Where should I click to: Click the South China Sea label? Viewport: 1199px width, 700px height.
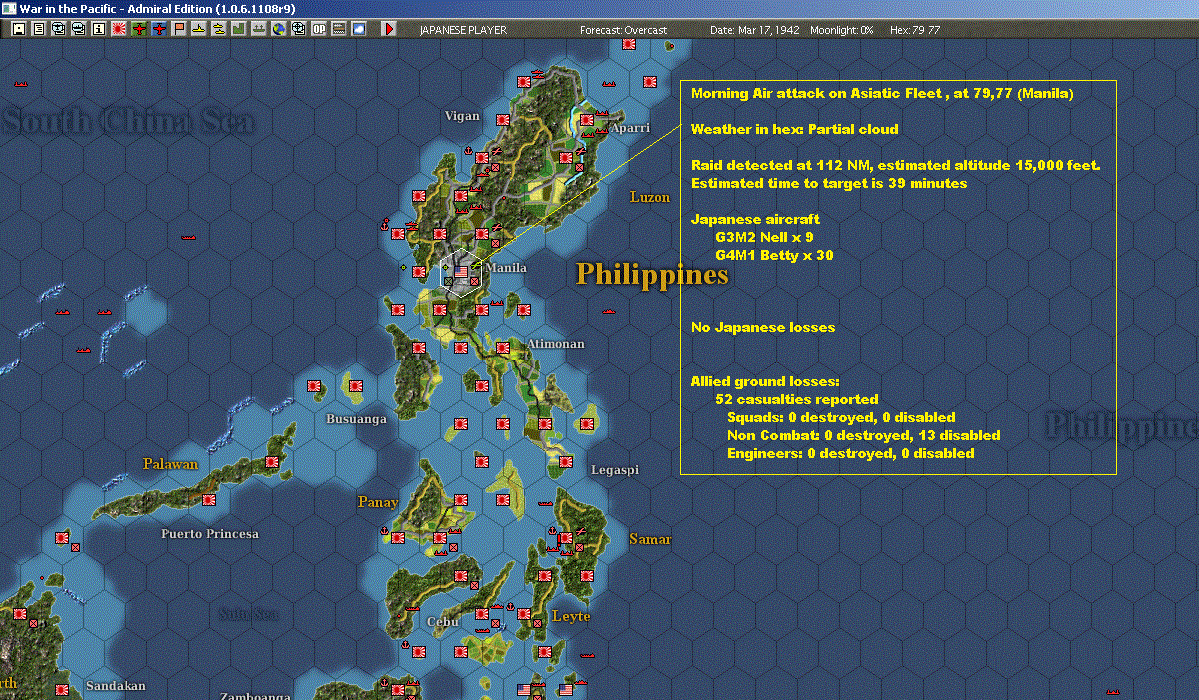click(128, 121)
